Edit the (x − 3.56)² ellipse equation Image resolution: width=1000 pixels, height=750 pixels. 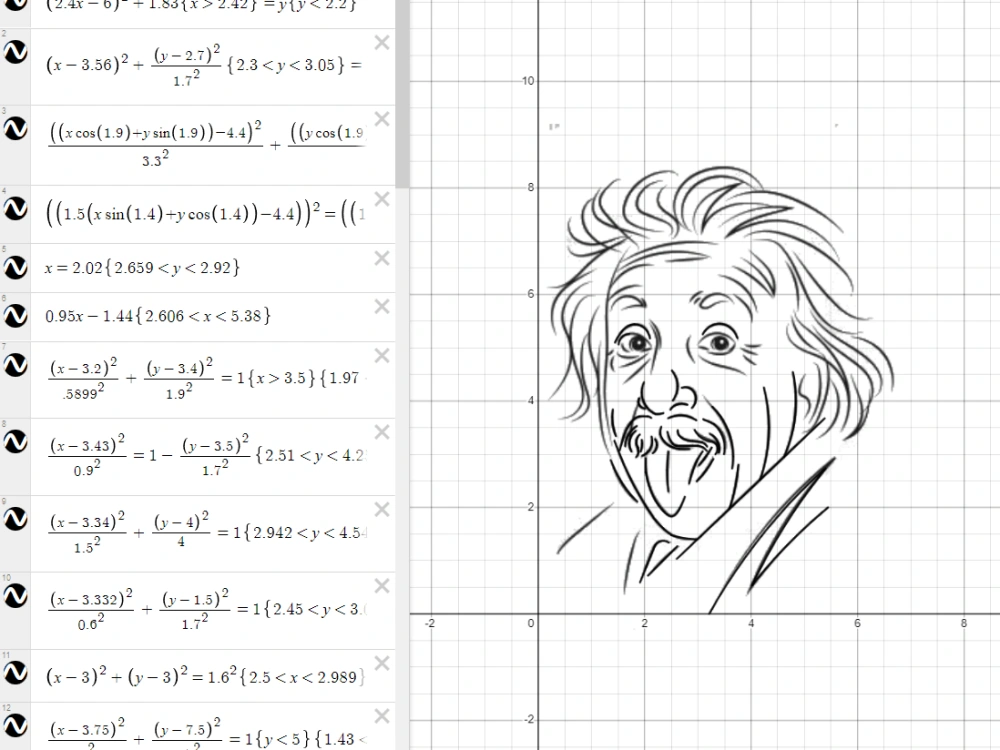point(204,65)
